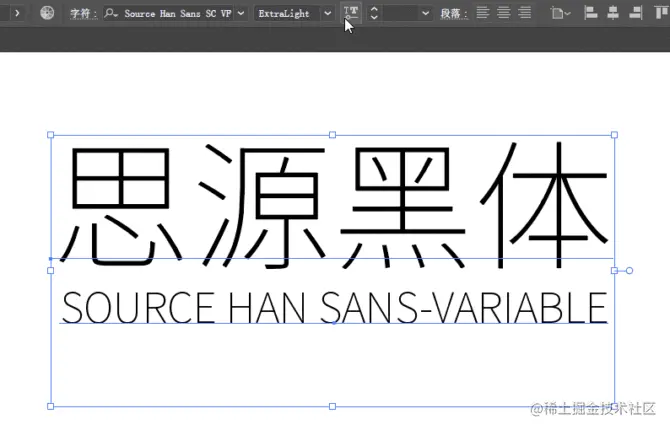Click the top-center bounding box handle
The height and width of the screenshot is (430, 670).
tap(332, 135)
